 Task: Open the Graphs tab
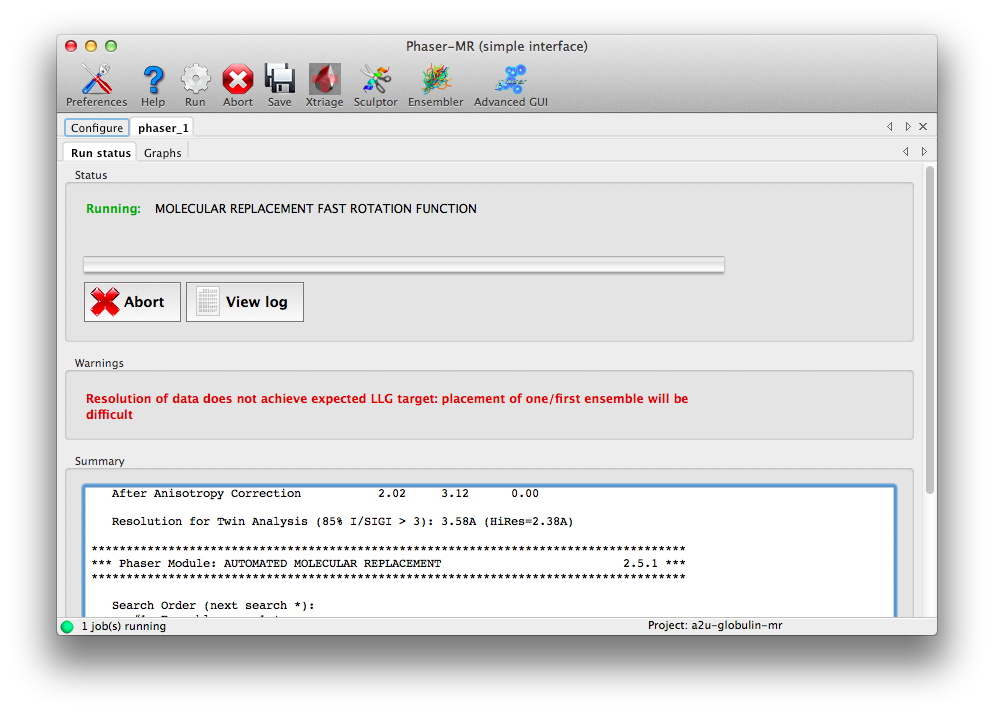tap(163, 153)
